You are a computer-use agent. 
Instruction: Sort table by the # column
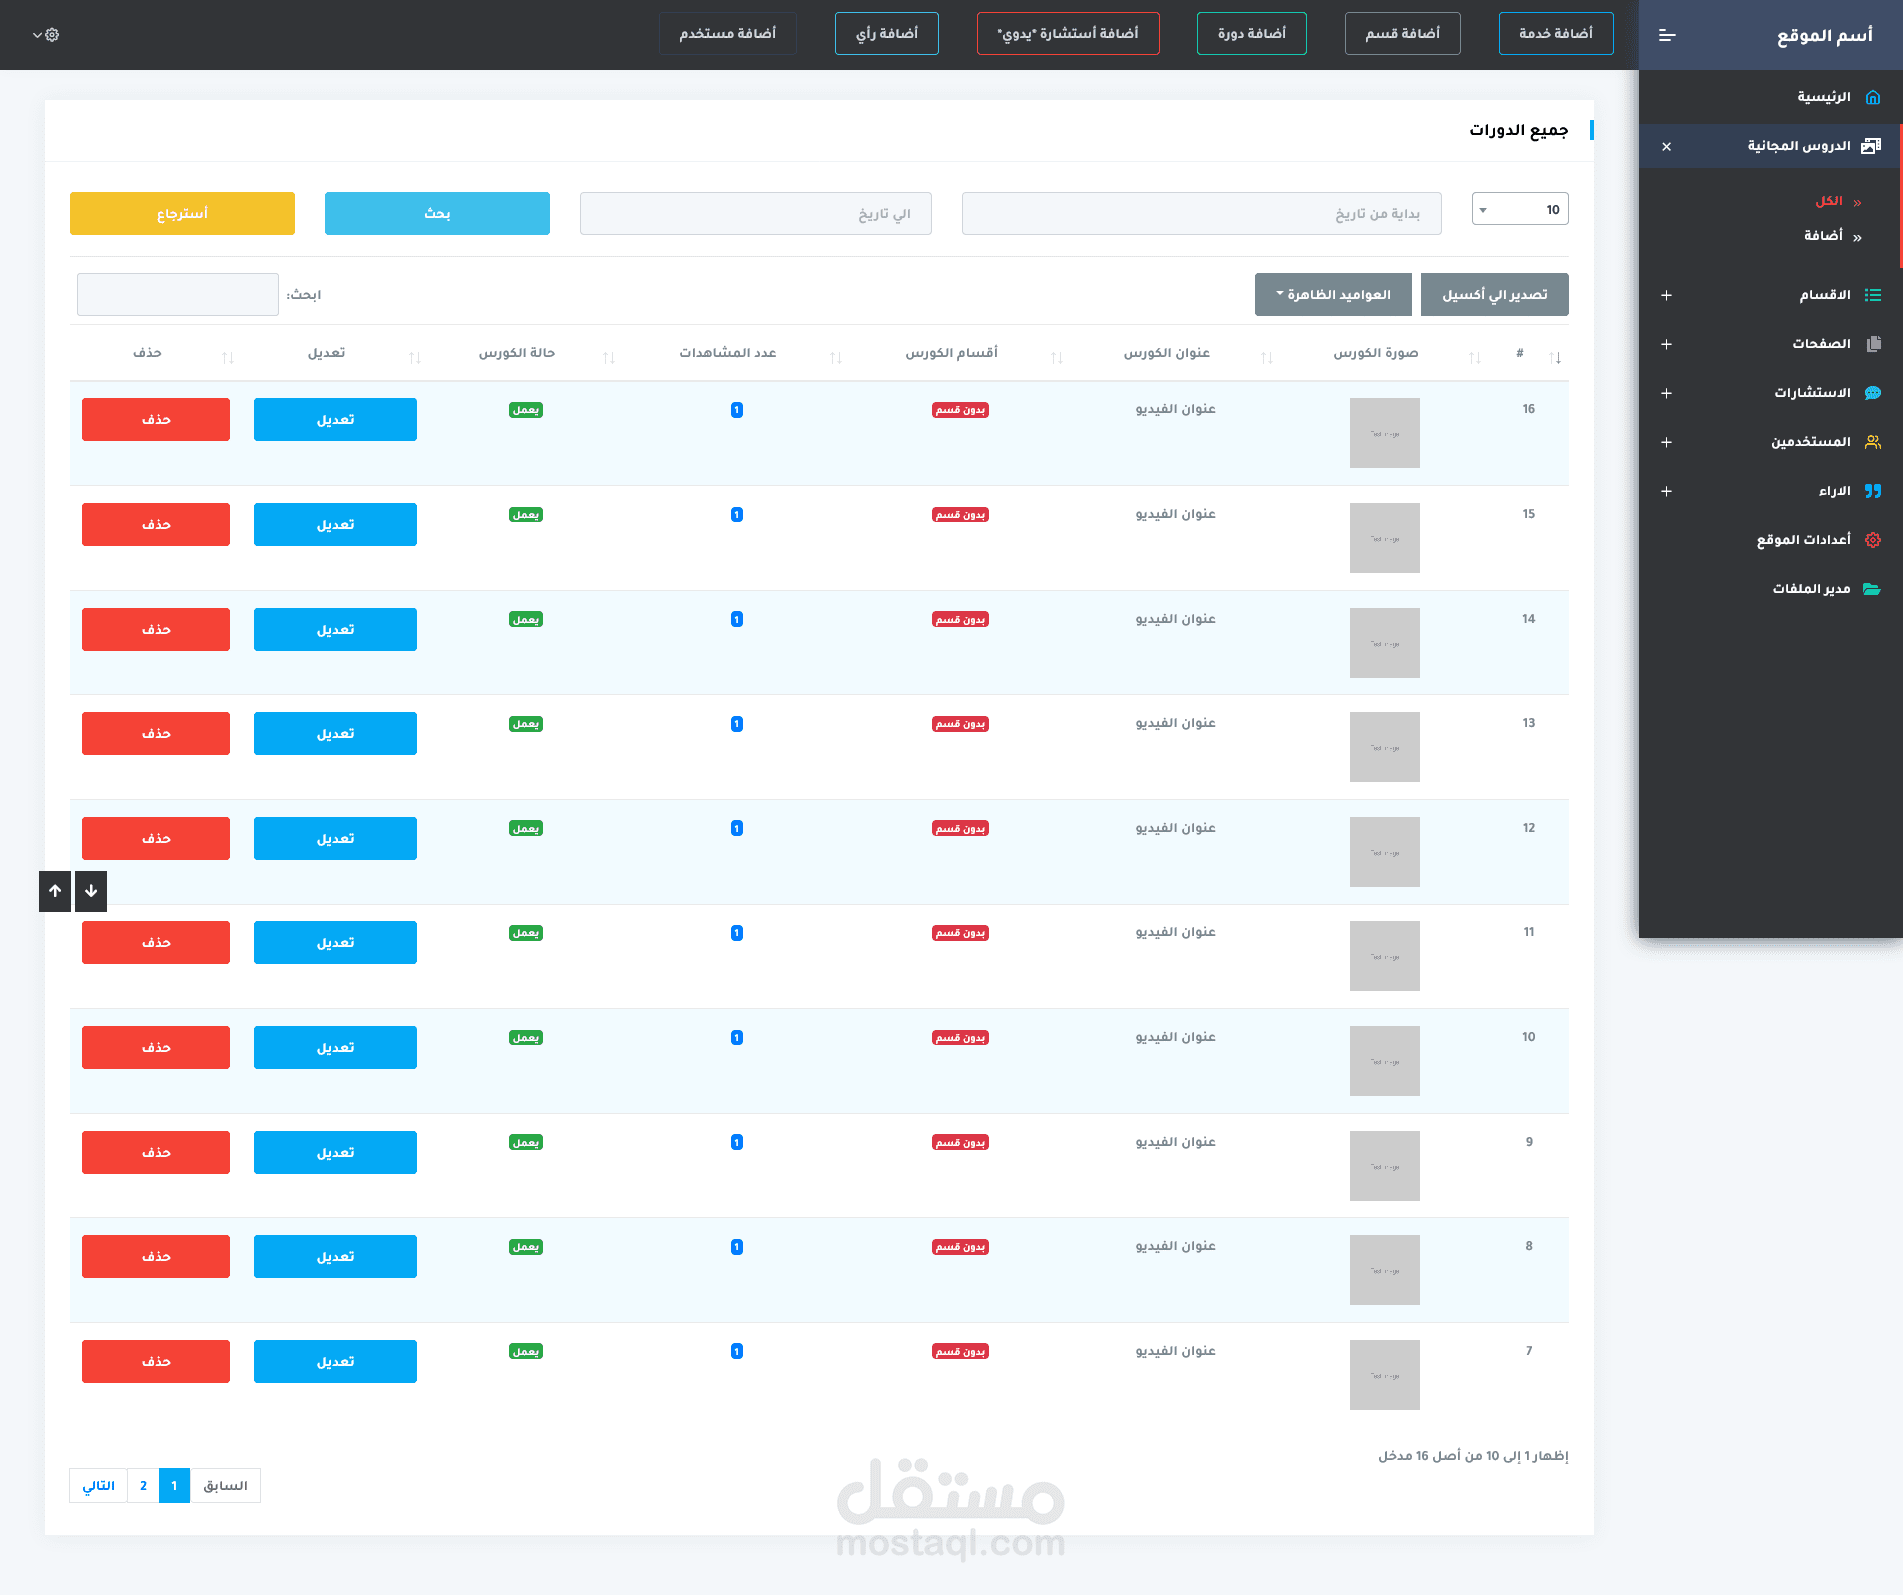[1555, 358]
